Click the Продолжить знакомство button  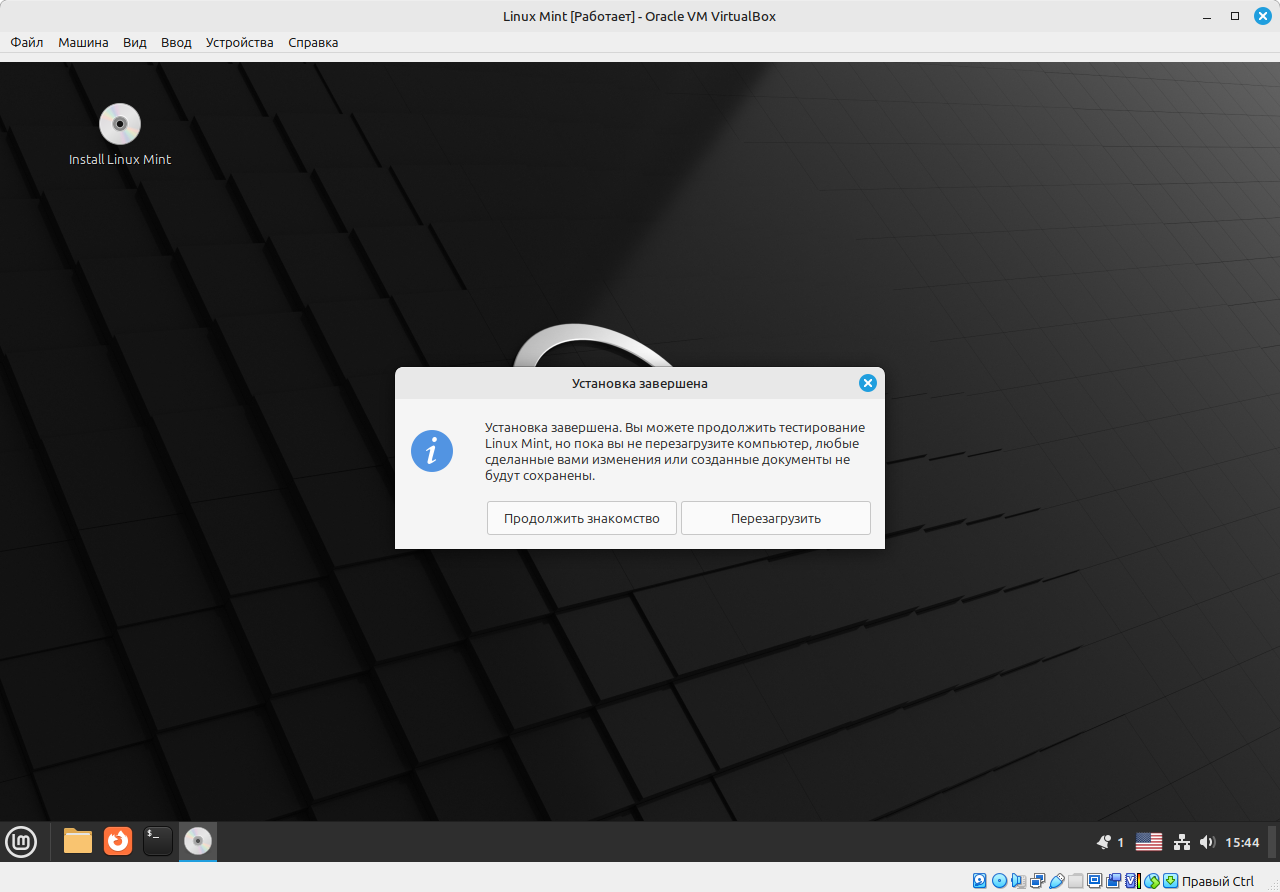582,518
